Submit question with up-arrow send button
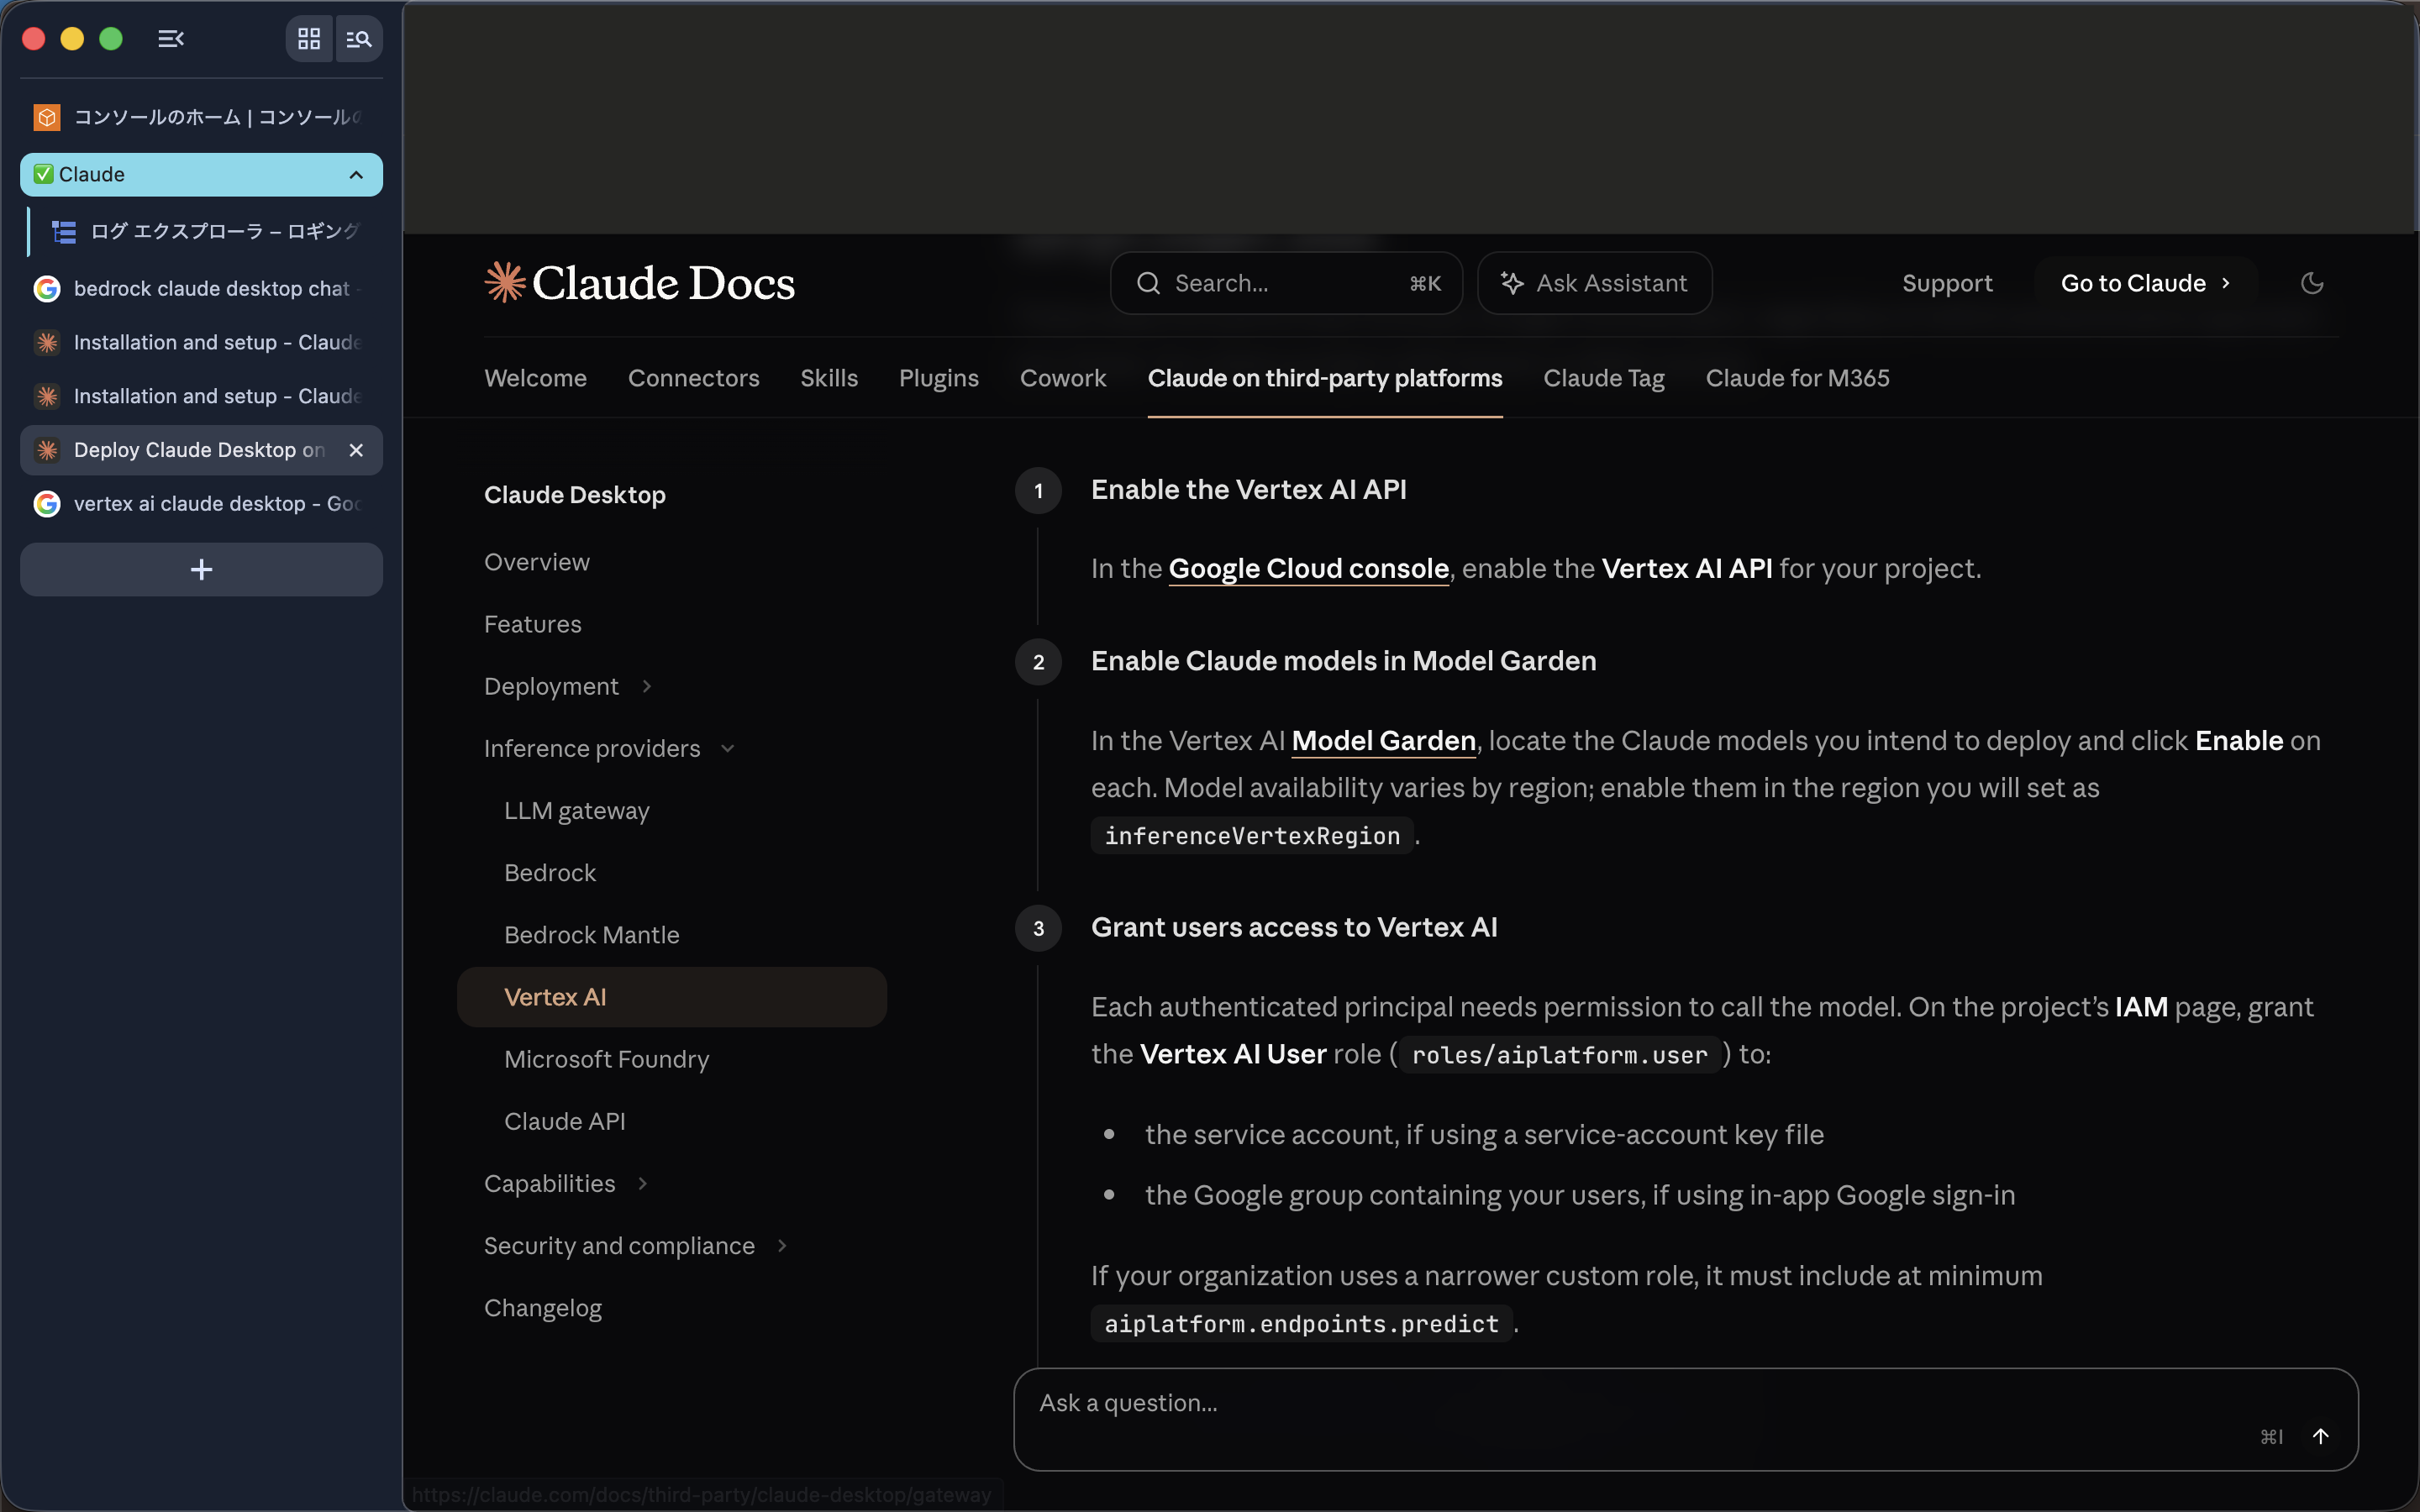 click(x=2321, y=1436)
